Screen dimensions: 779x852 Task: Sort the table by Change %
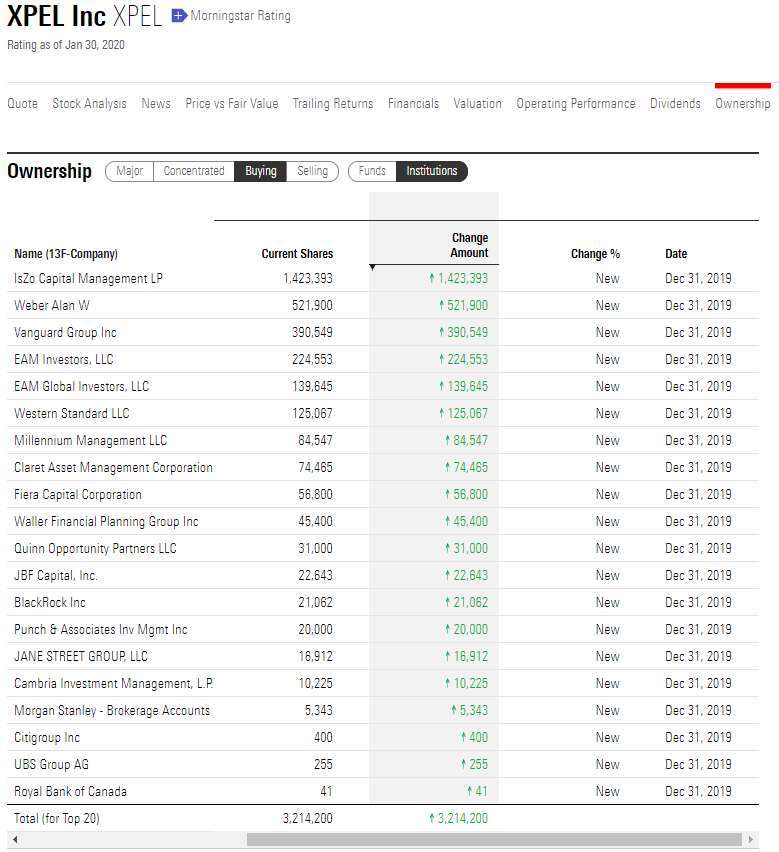coord(595,254)
